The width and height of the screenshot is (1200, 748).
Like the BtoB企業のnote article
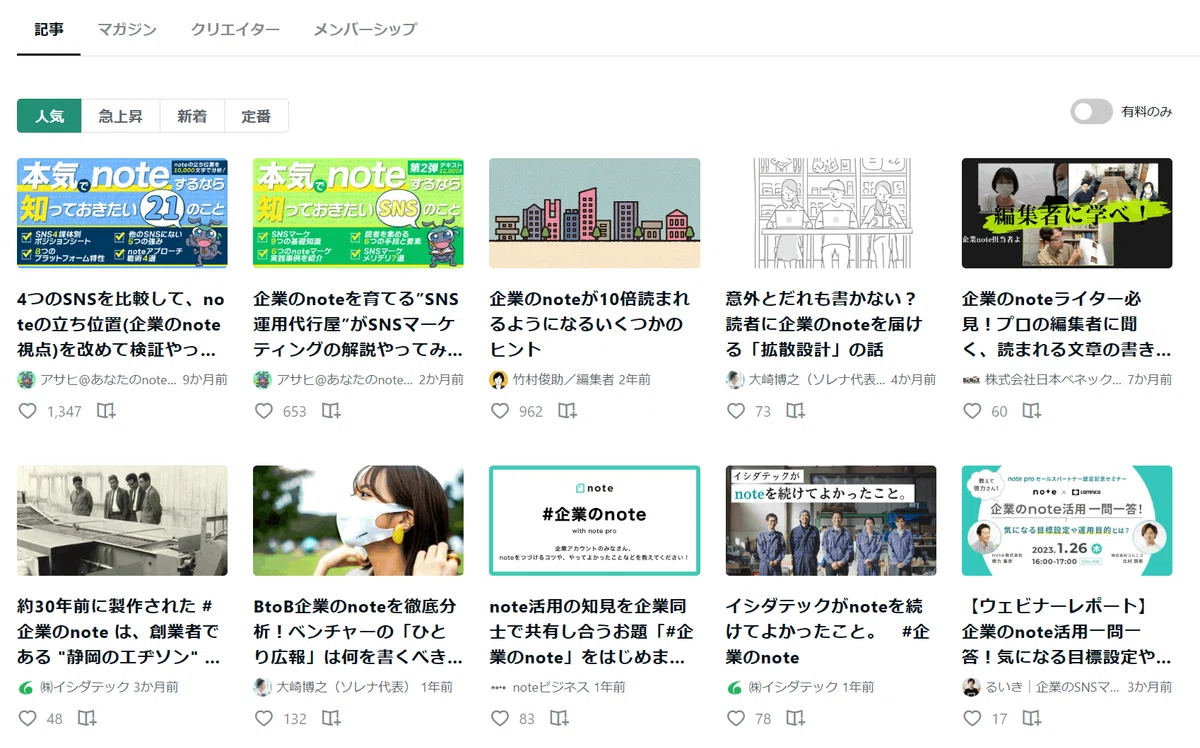click(x=264, y=719)
